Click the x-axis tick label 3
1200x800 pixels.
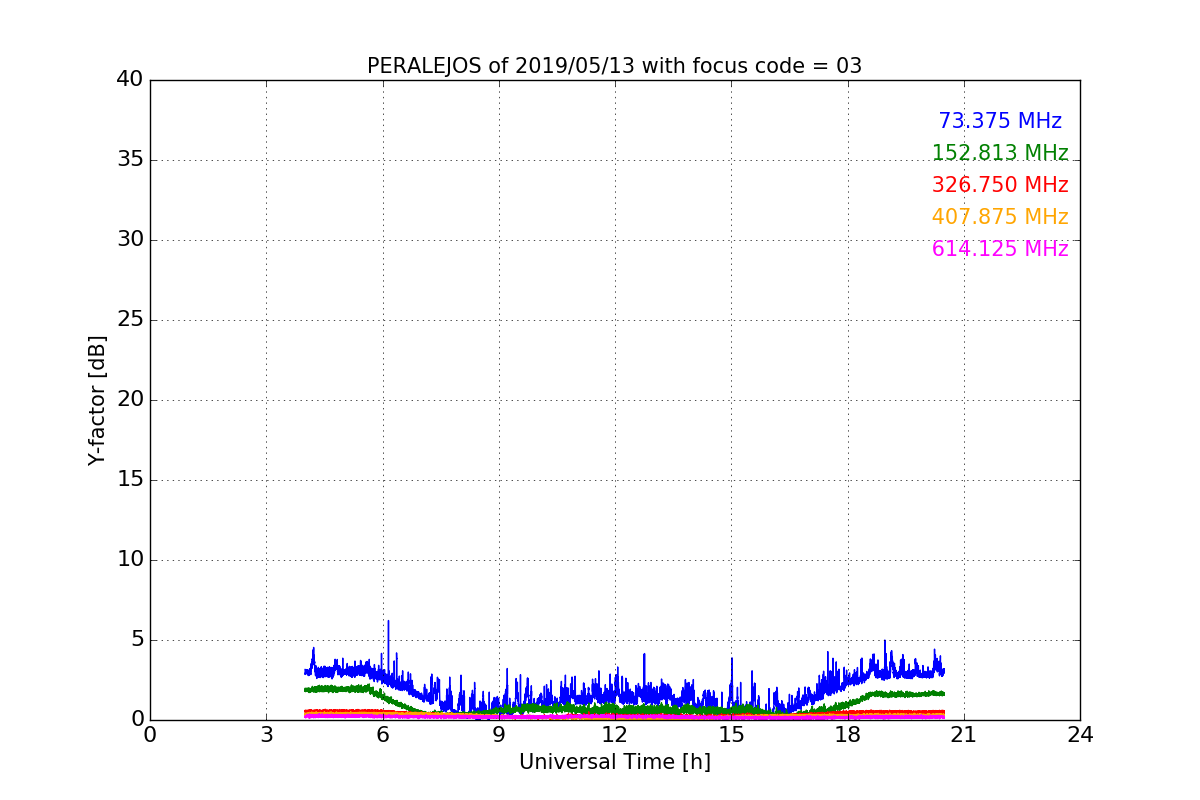tap(266, 734)
